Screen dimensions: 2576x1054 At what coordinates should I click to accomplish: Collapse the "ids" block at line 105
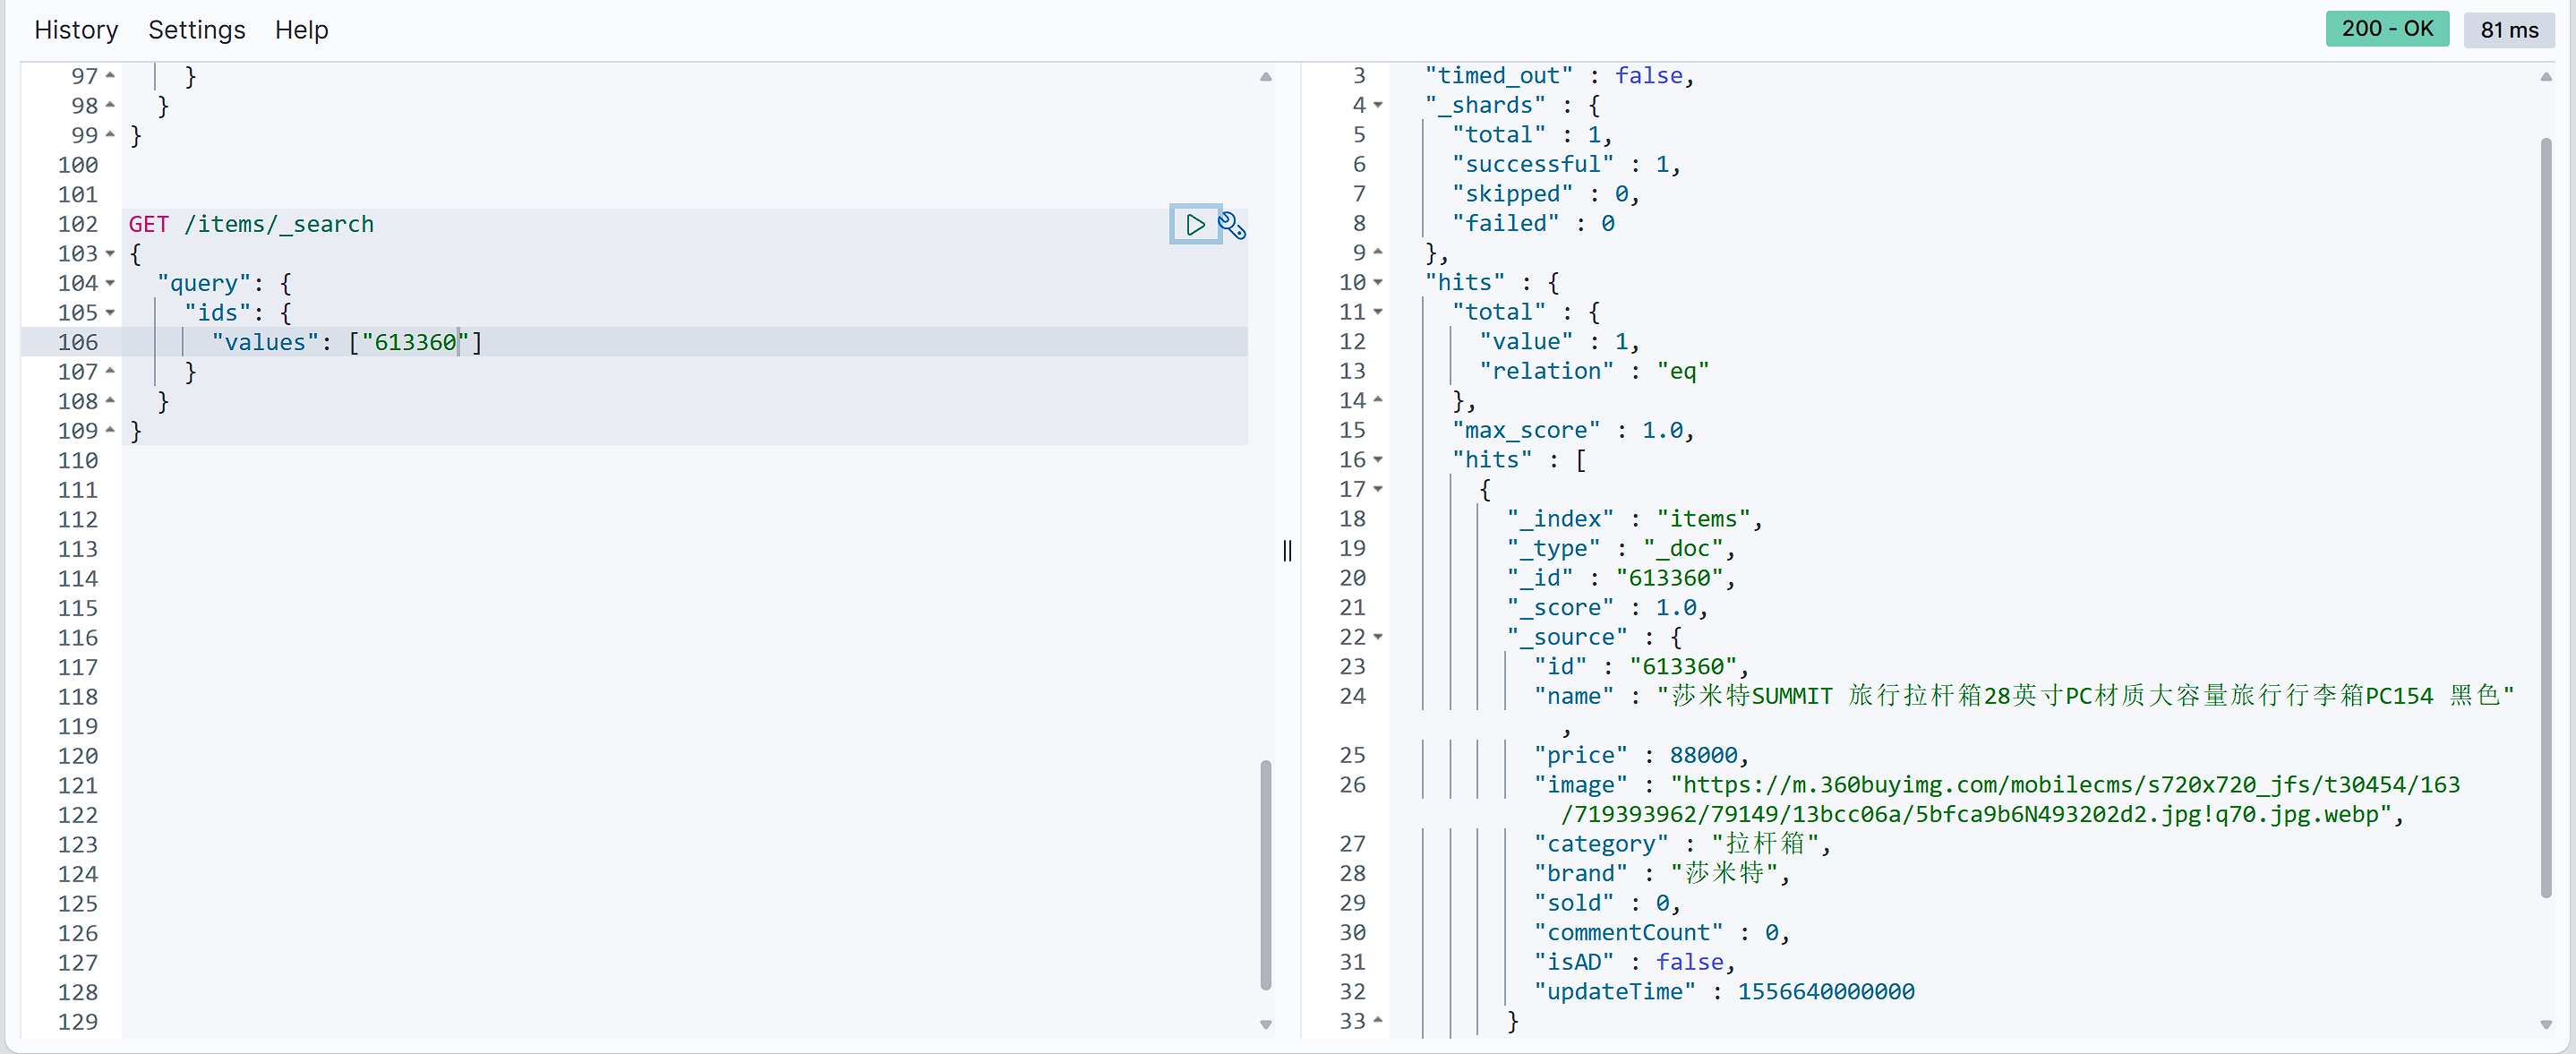(110, 313)
